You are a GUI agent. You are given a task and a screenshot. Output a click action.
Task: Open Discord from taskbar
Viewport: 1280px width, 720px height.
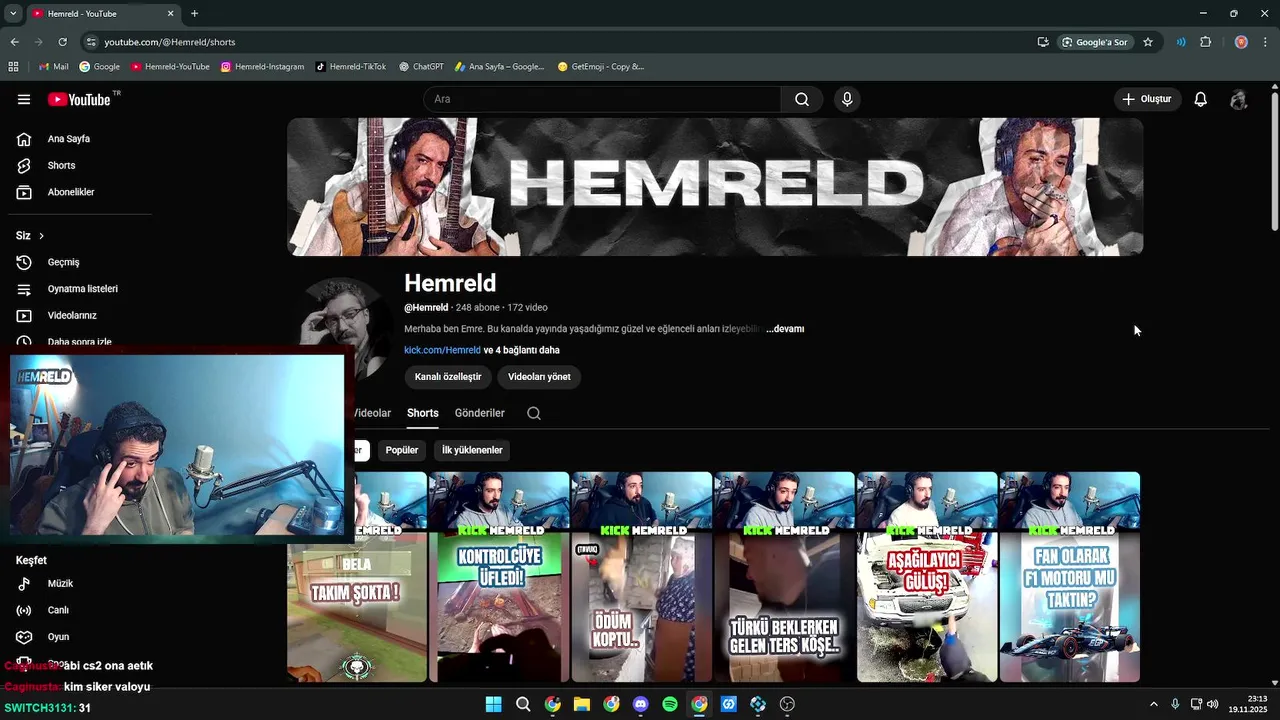[640, 704]
